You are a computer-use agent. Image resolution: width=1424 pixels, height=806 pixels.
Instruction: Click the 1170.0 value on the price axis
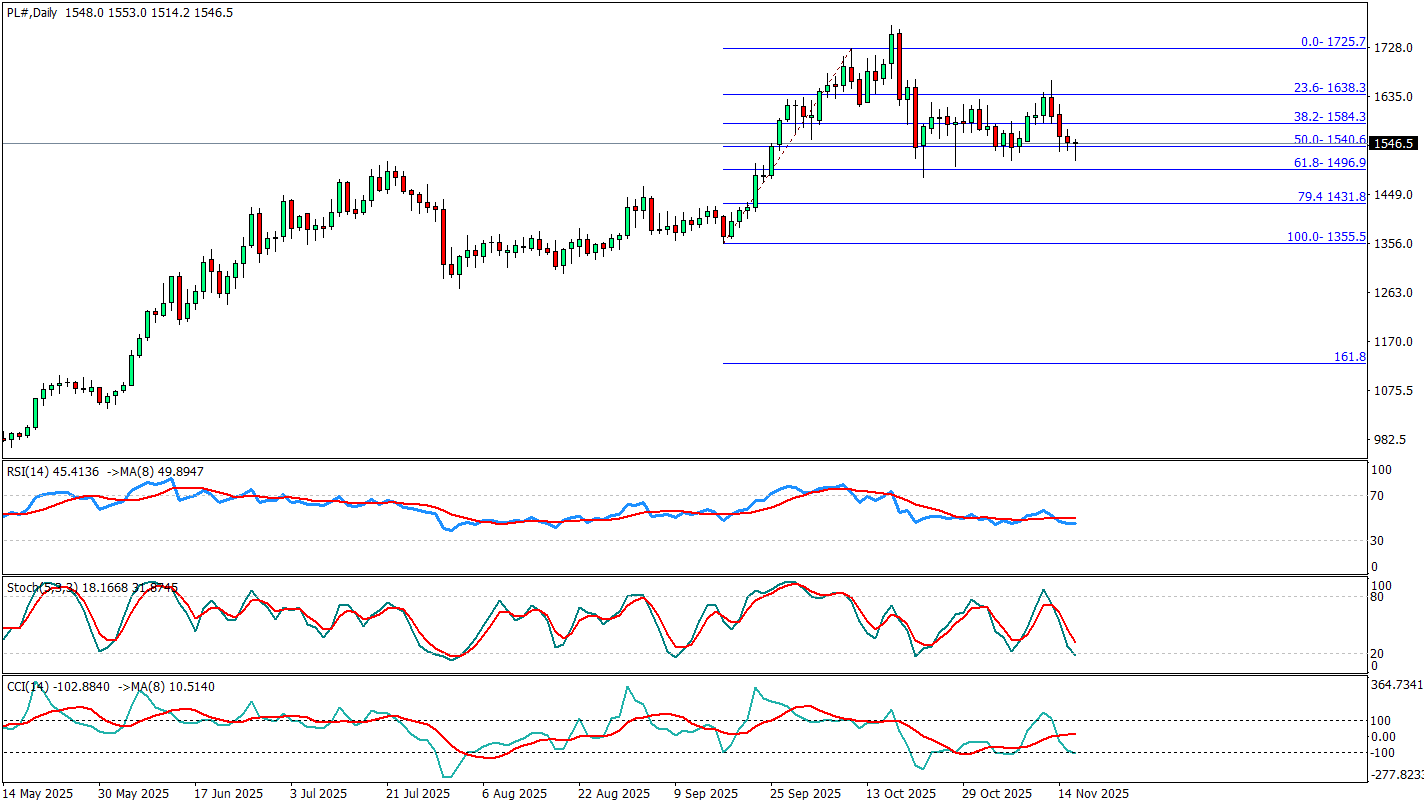(x=1393, y=342)
